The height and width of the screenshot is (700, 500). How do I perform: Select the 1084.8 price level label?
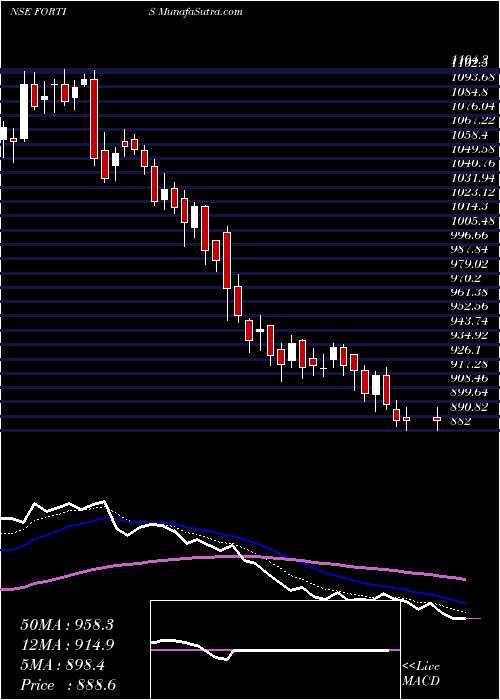[470, 91]
